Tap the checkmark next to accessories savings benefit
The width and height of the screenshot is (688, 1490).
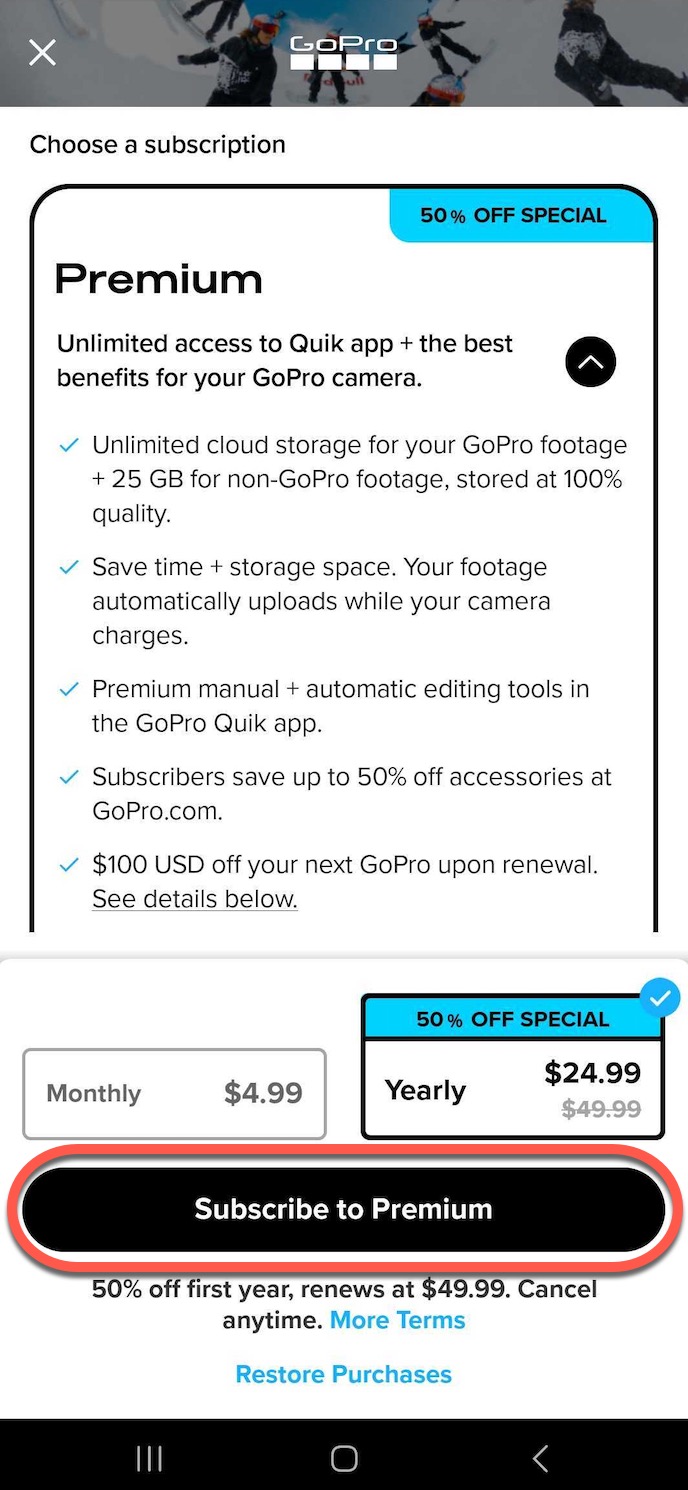(68, 776)
